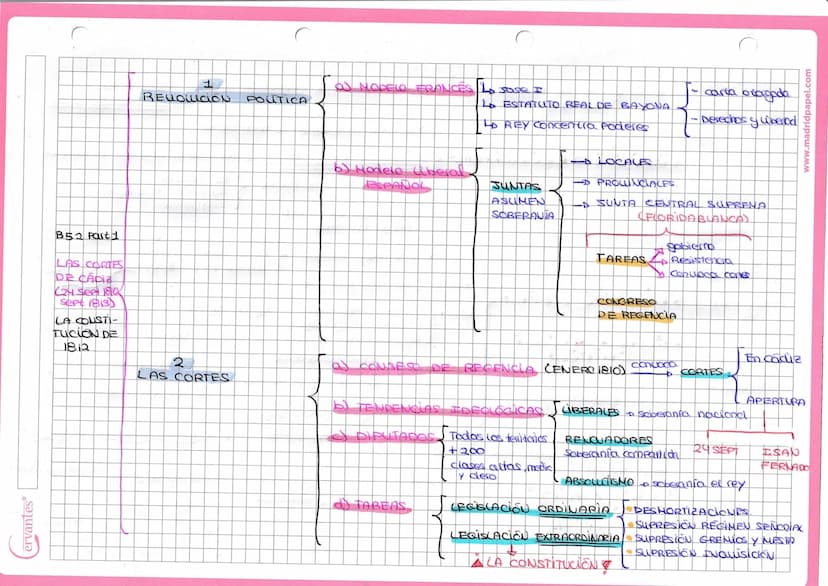
Task: Click the heading "REVOLUCIÓN POLÍTICA"
Action: click(225, 98)
